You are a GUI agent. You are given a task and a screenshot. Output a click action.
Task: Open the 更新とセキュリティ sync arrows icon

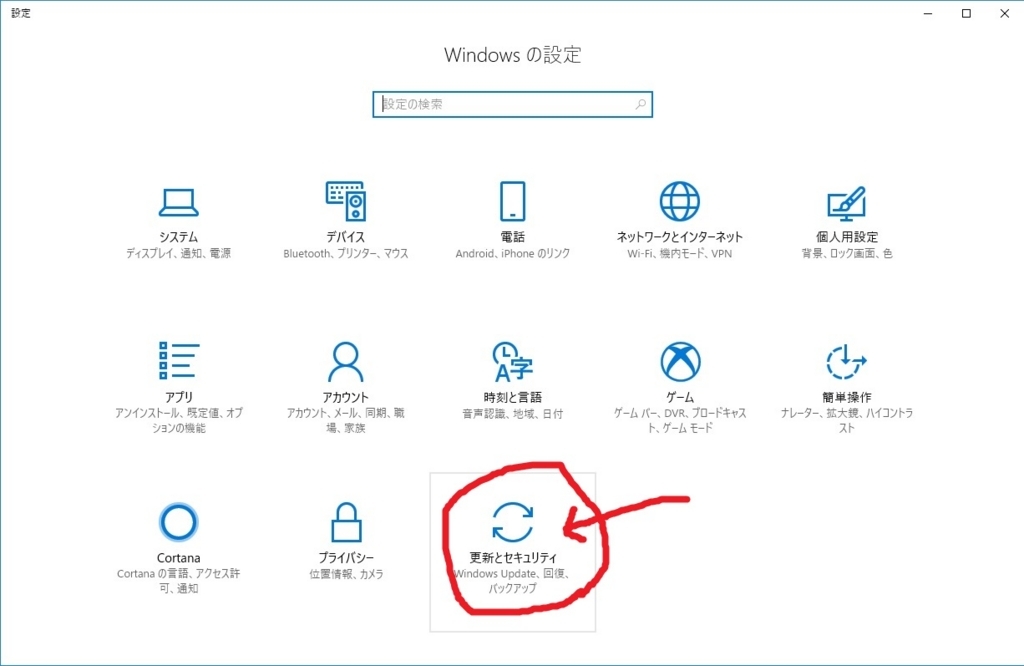pos(513,522)
